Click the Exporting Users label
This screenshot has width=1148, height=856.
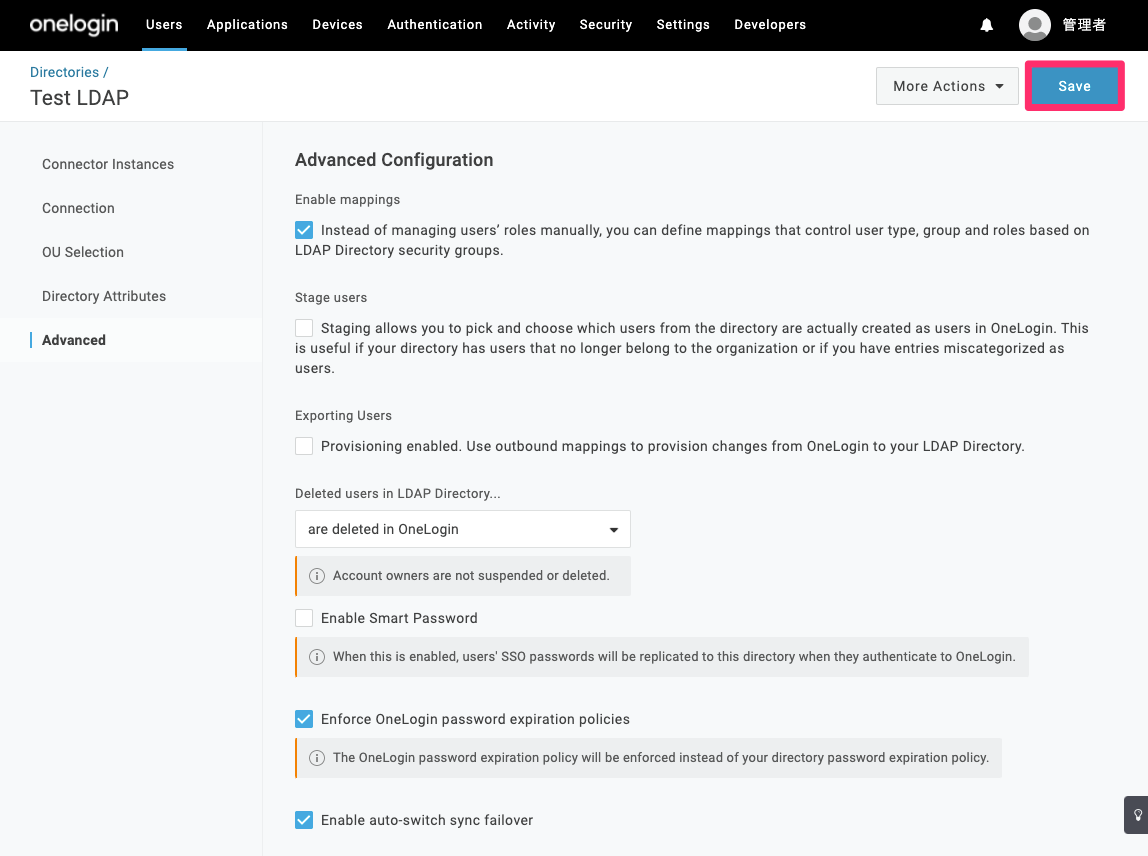[x=343, y=416]
